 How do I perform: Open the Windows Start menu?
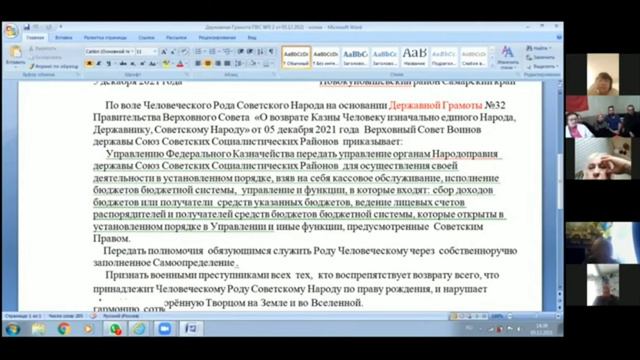pyautogui.click(x=13, y=329)
